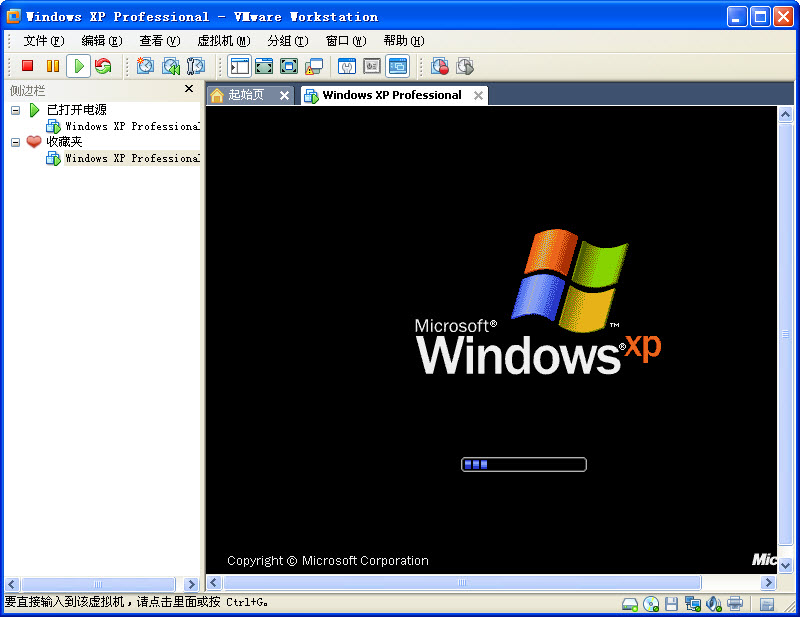The image size is (800, 617).
Task: Enter full screen mode
Action: pyautogui.click(x=263, y=66)
